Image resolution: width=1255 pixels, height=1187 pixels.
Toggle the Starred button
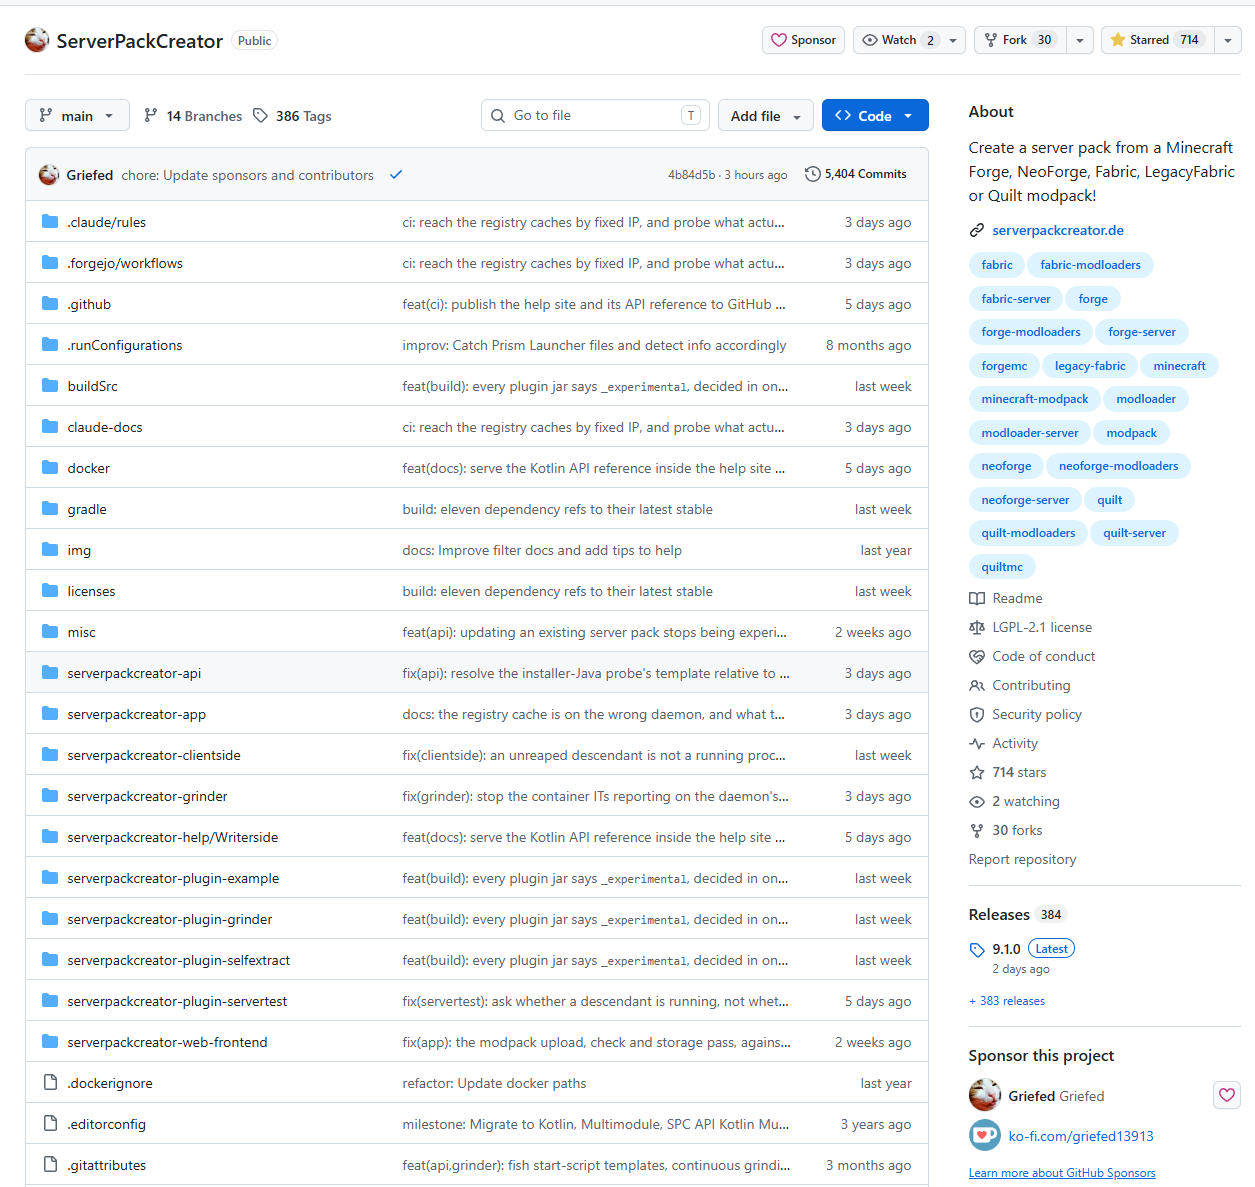(1157, 40)
